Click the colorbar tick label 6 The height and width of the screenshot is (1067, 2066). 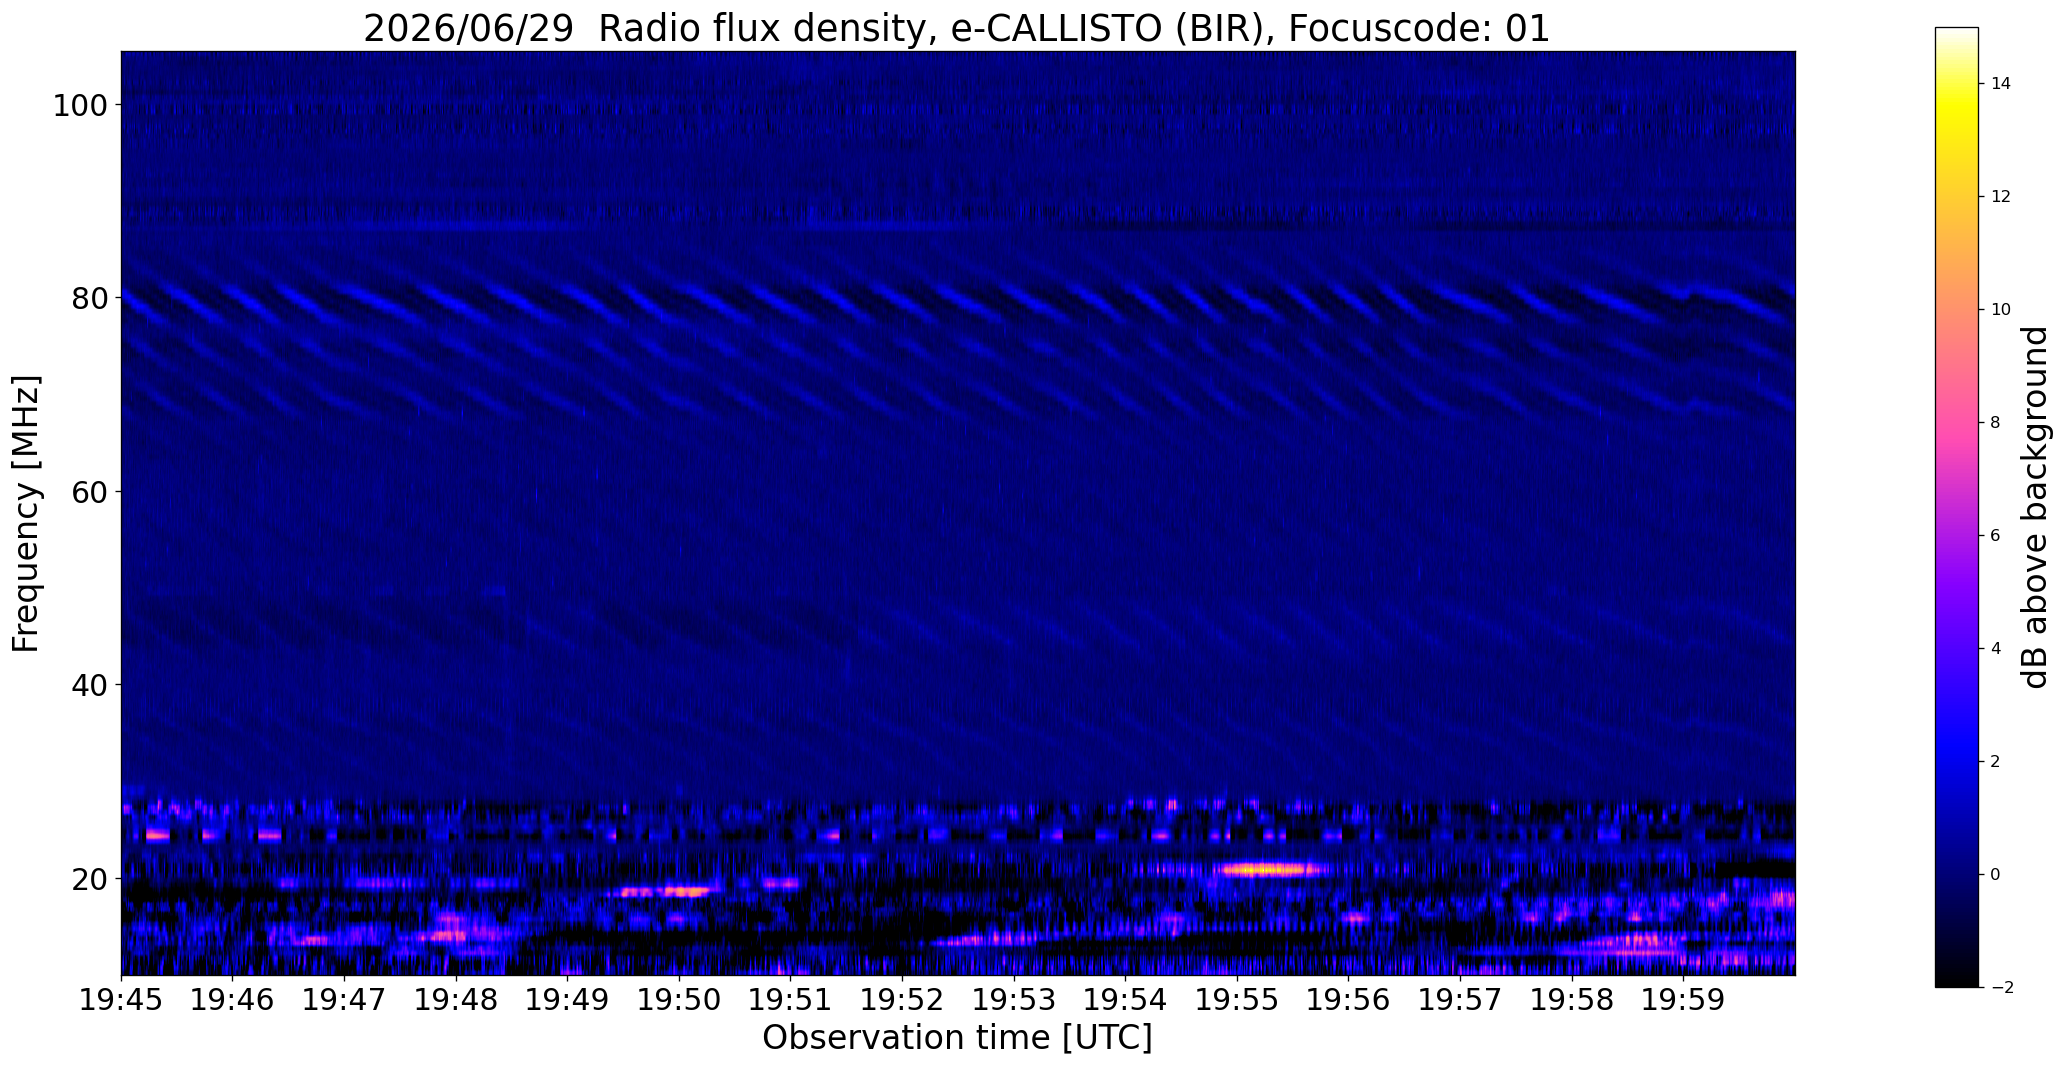coord(1996,536)
